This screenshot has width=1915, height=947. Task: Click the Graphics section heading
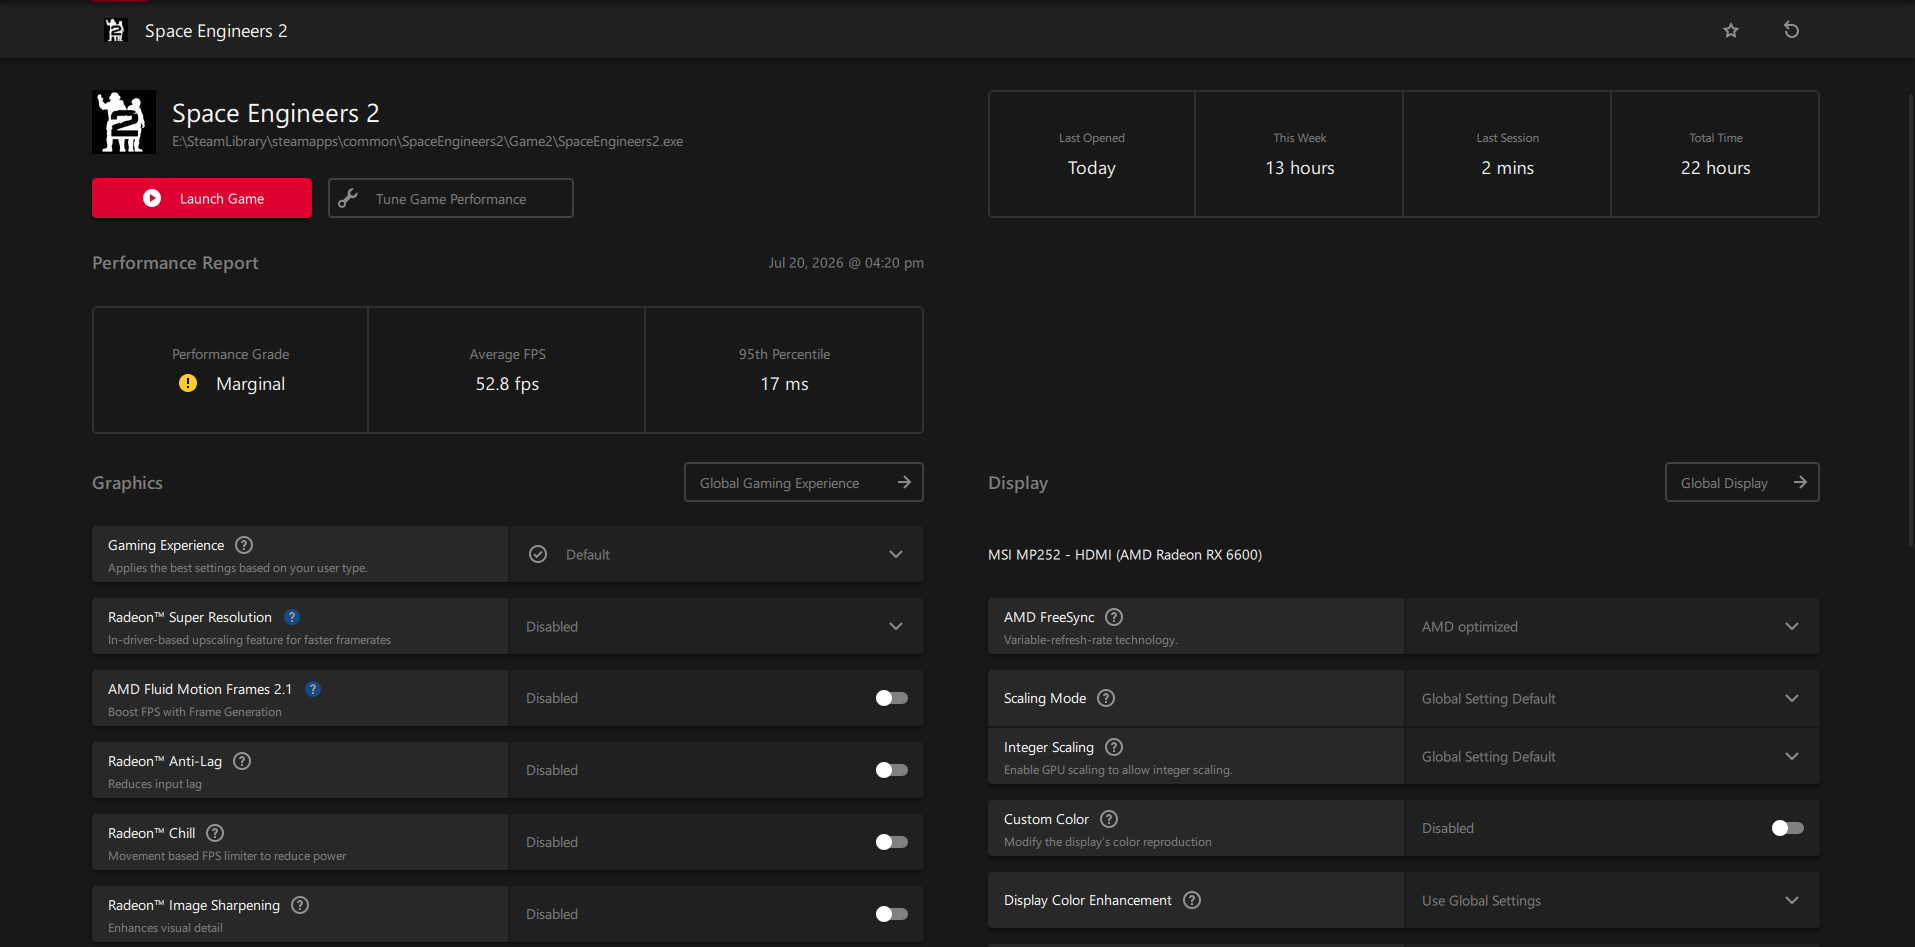(x=127, y=483)
